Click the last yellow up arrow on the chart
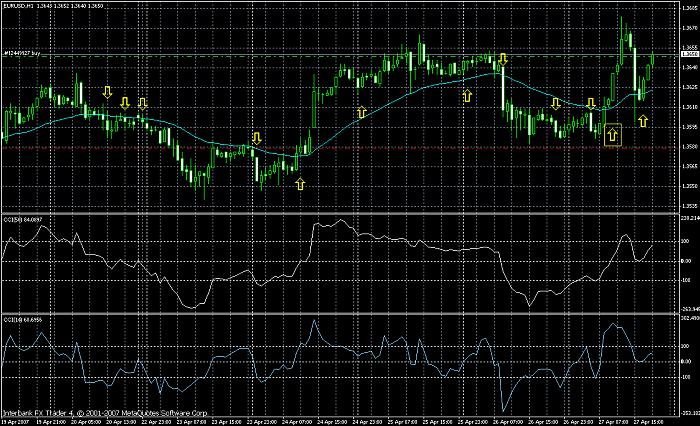This screenshot has height=426, width=700. (643, 121)
